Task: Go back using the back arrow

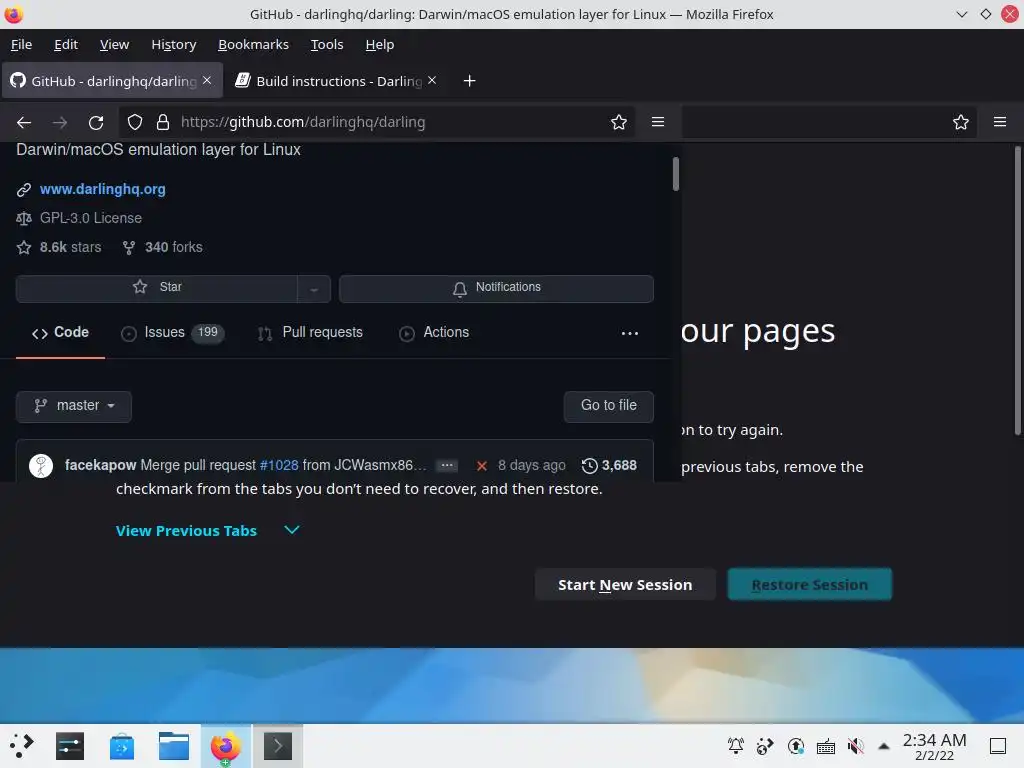Action: (x=24, y=122)
